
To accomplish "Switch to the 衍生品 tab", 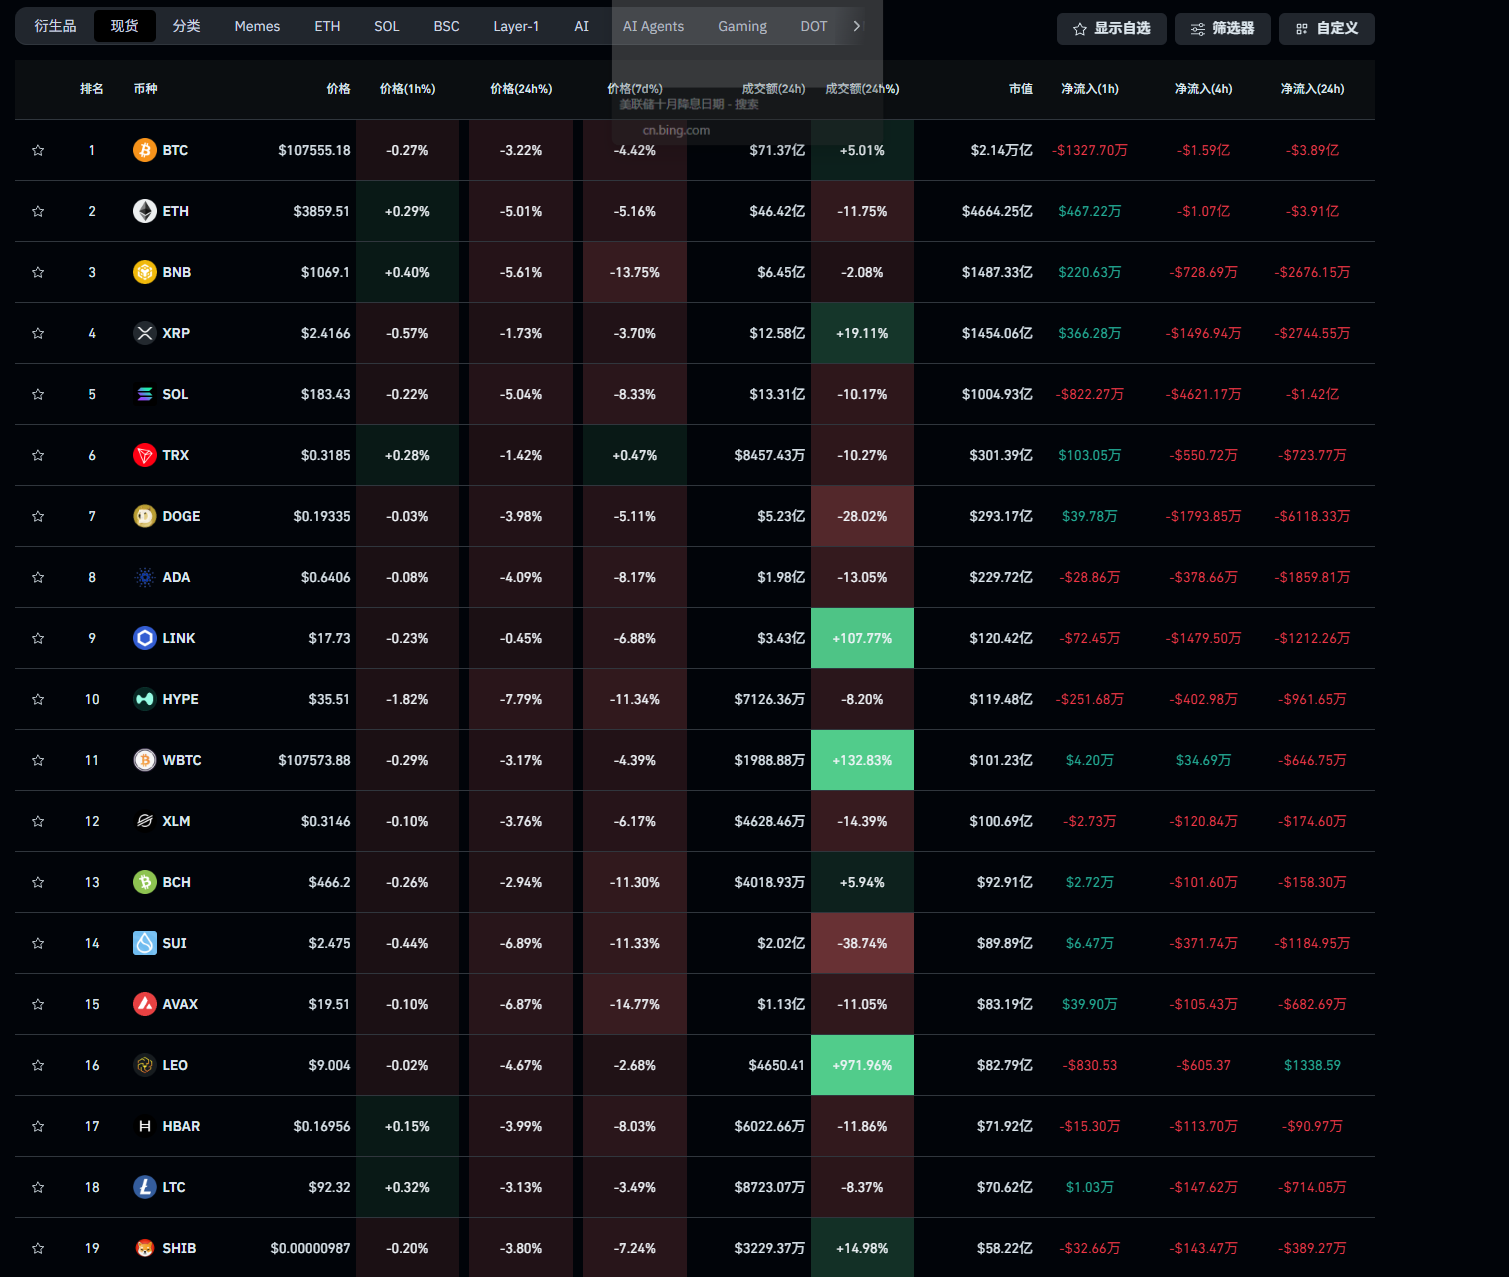I will [55, 26].
